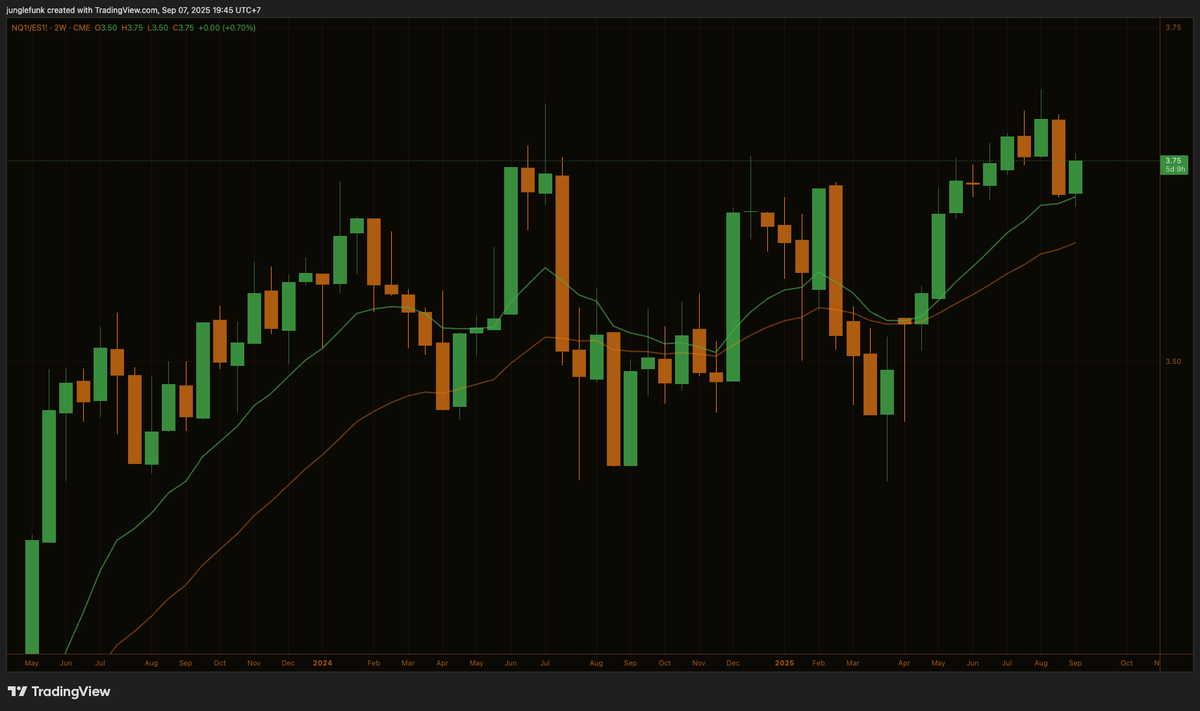Click the 2025 label on time axis
This screenshot has height=711, width=1200.
coord(785,663)
